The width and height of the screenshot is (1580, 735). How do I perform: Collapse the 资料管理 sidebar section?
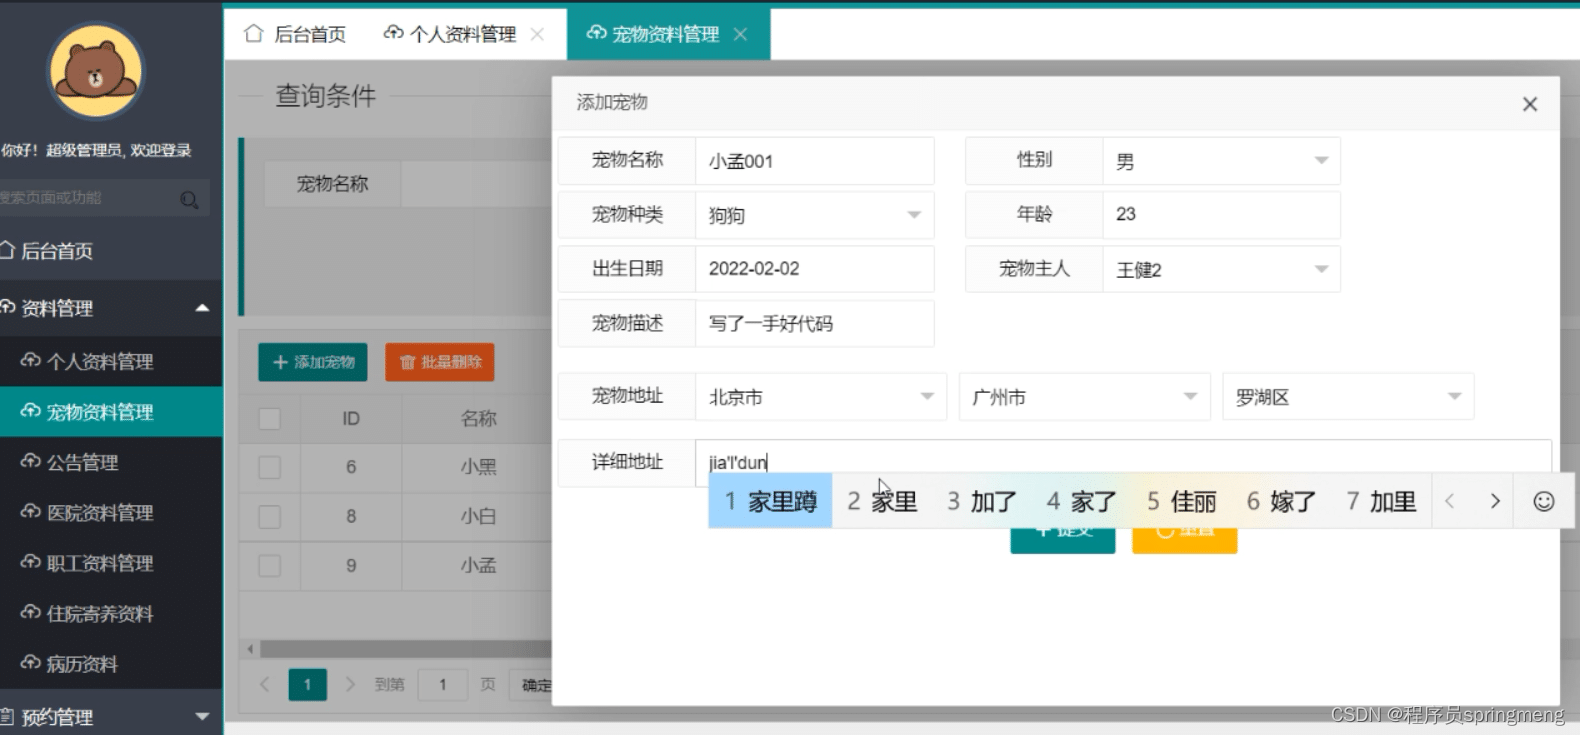[x=111, y=308]
